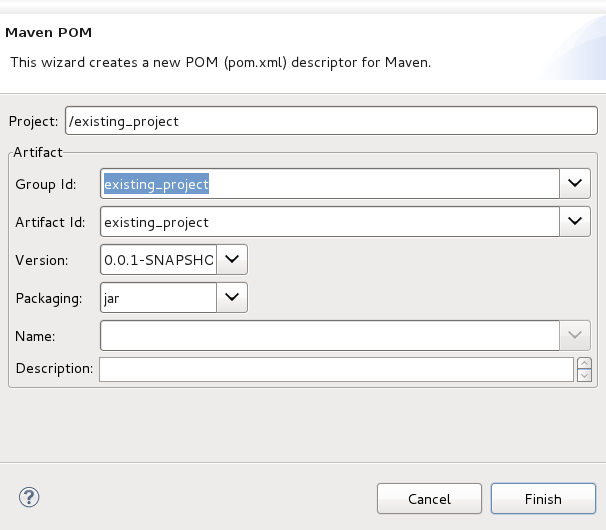Click the Name: label
This screenshot has height=530, width=606.
coord(35,336)
